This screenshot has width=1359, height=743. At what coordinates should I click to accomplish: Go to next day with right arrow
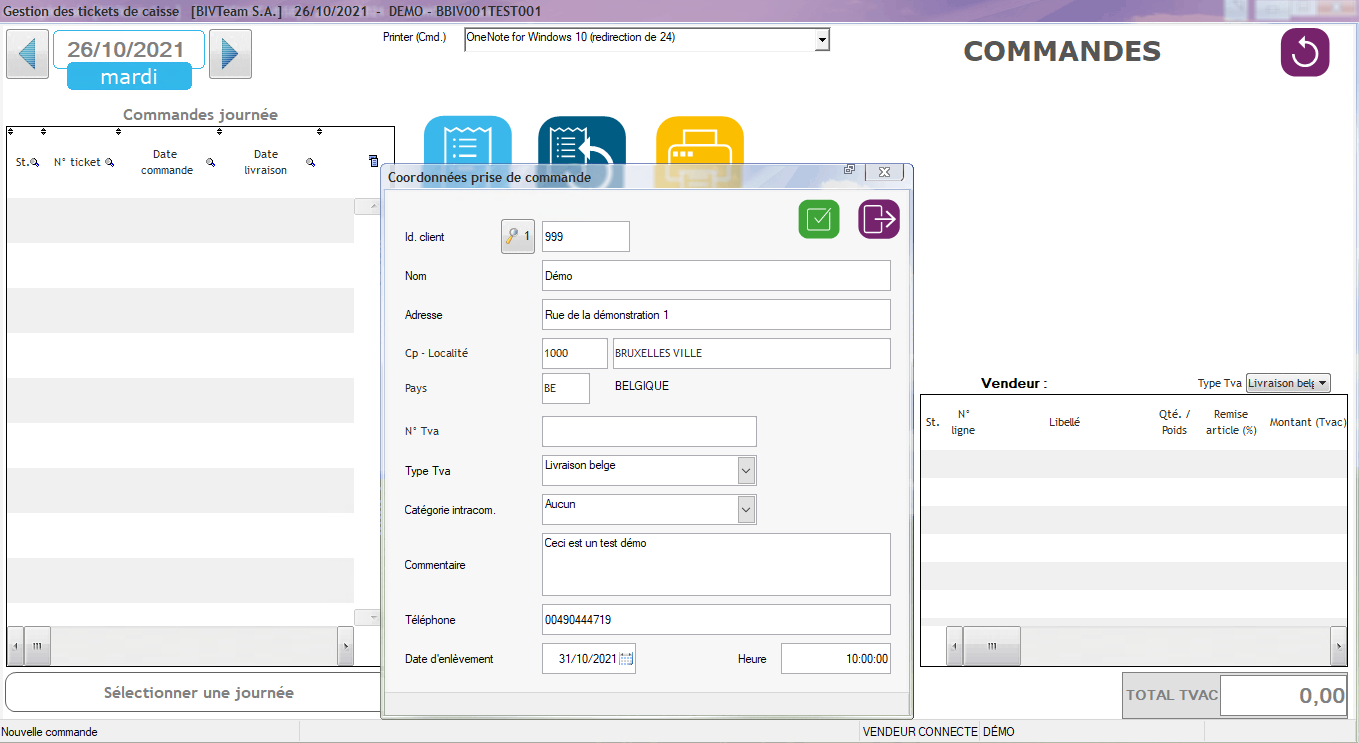(230, 53)
